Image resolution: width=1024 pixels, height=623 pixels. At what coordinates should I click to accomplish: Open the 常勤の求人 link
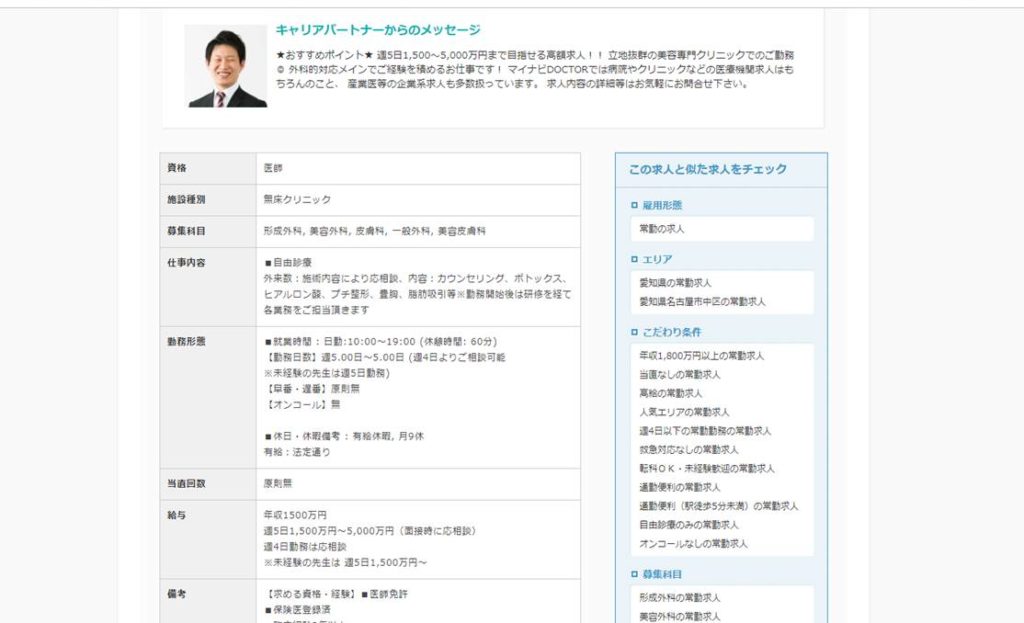click(x=662, y=229)
